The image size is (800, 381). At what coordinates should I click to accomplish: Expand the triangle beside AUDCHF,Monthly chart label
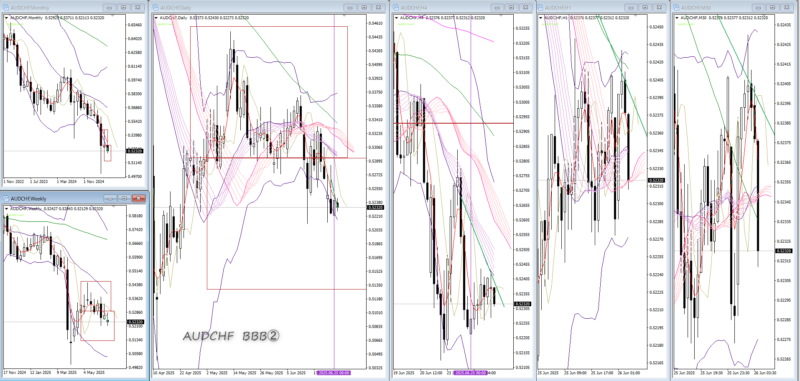7,18
